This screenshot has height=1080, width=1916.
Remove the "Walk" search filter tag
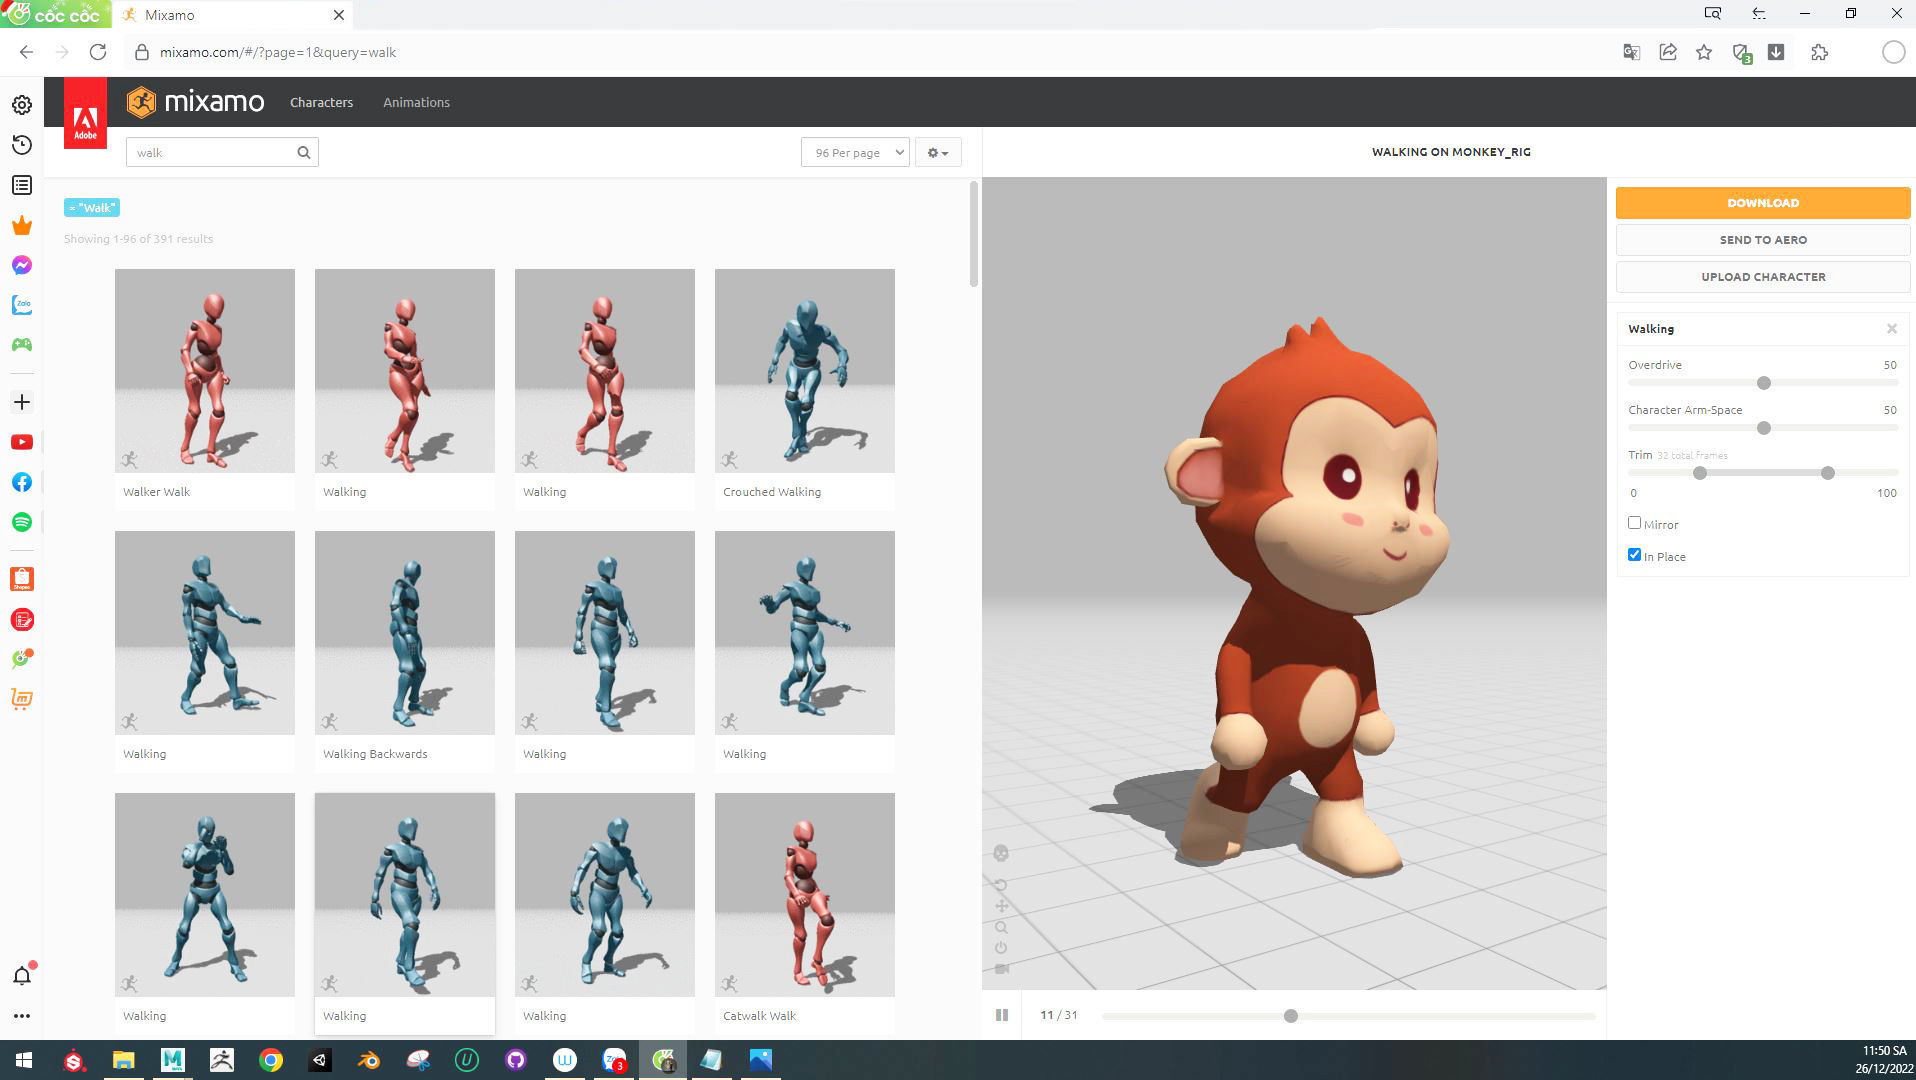[x=92, y=207]
